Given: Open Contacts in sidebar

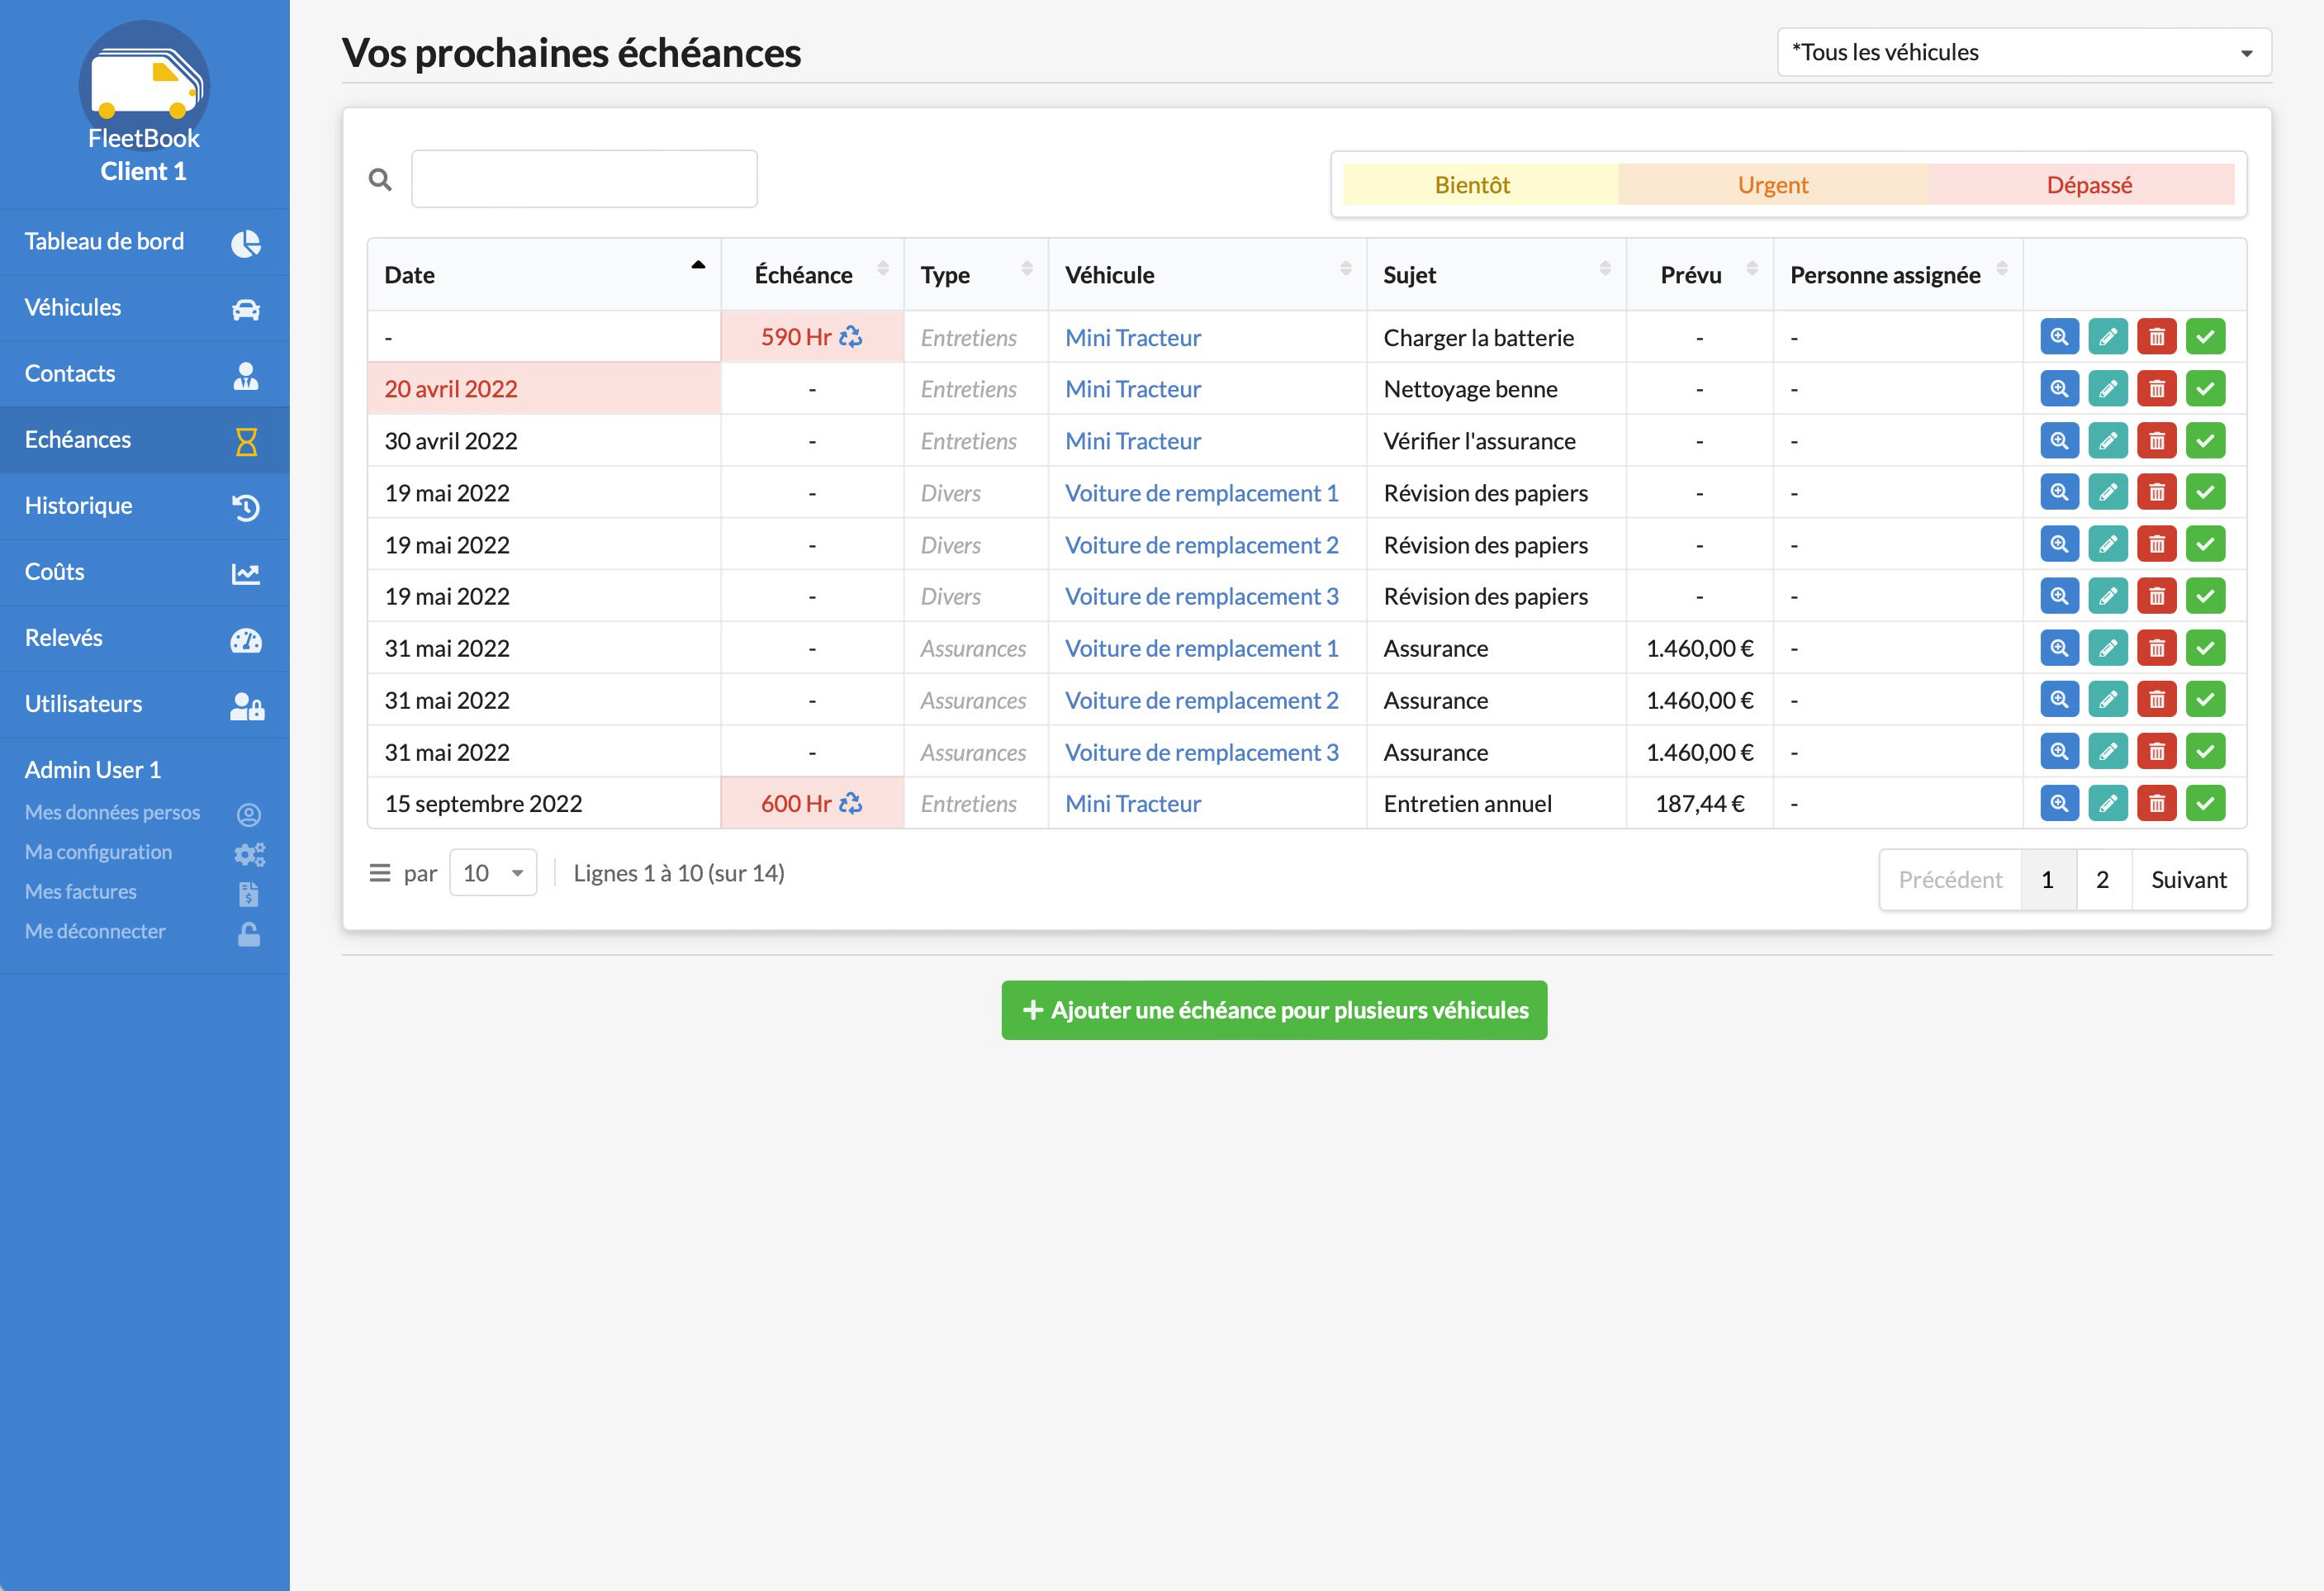Looking at the screenshot, I should tap(145, 374).
